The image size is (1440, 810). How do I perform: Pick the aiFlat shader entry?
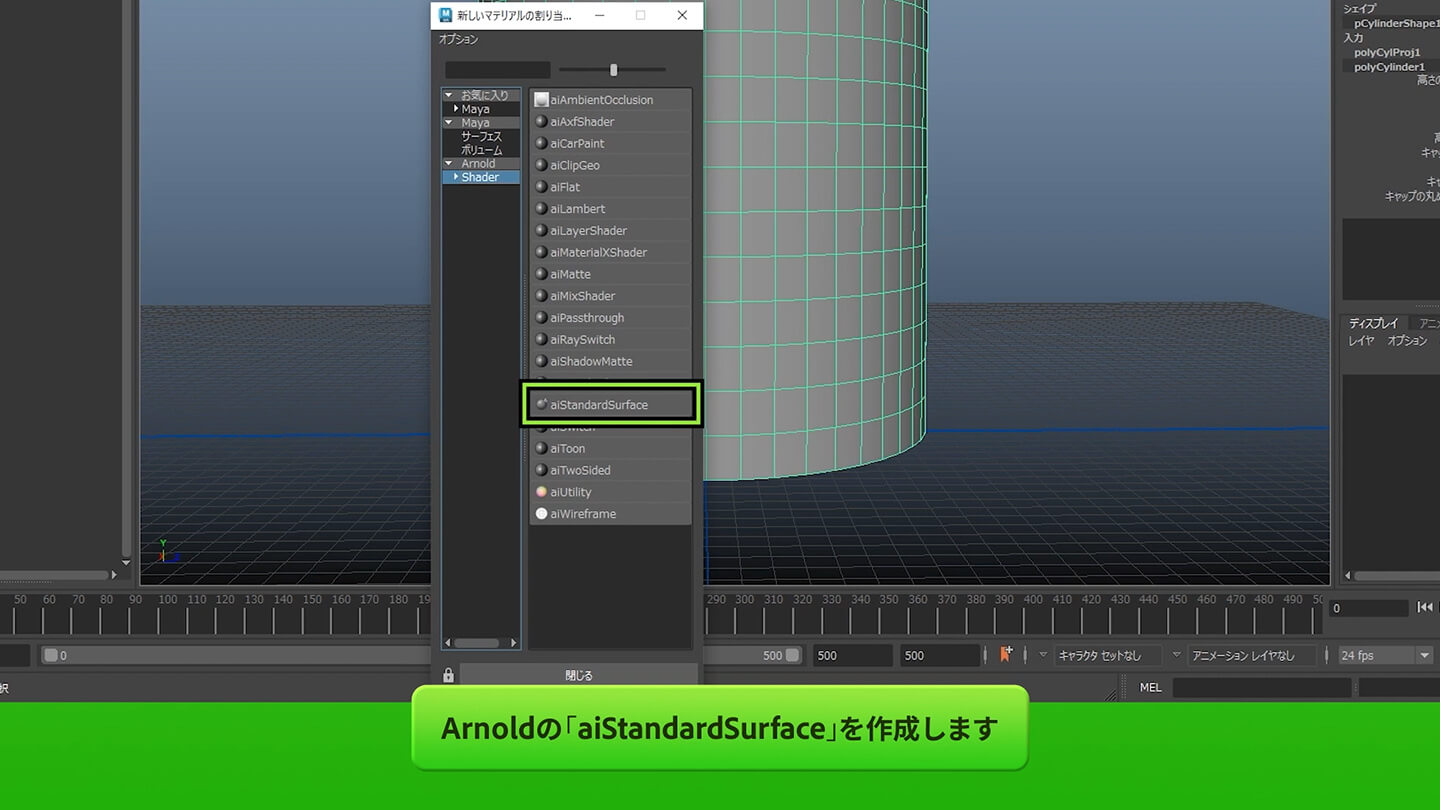[x=611, y=187]
